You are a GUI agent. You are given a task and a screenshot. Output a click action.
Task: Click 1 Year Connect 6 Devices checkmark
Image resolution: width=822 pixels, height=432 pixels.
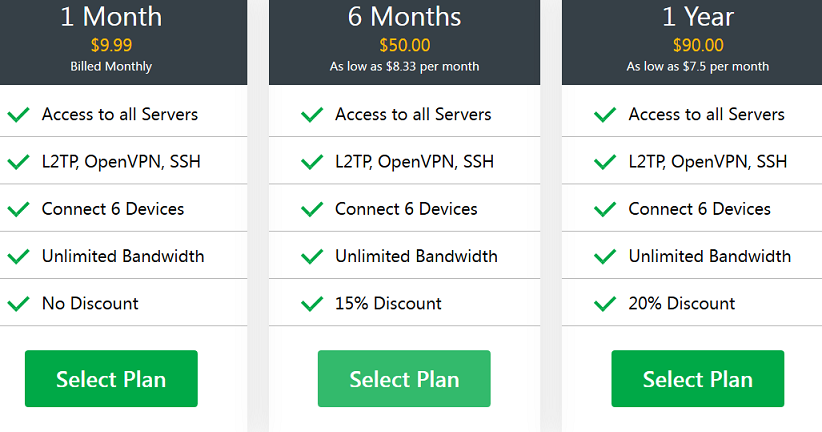pyautogui.click(x=604, y=210)
